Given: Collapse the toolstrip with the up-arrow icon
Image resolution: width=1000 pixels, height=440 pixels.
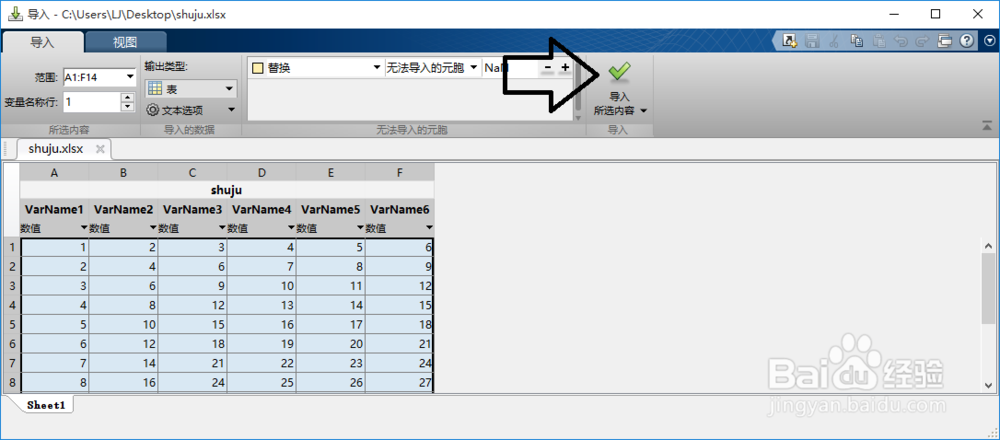Looking at the screenshot, I should [x=988, y=126].
